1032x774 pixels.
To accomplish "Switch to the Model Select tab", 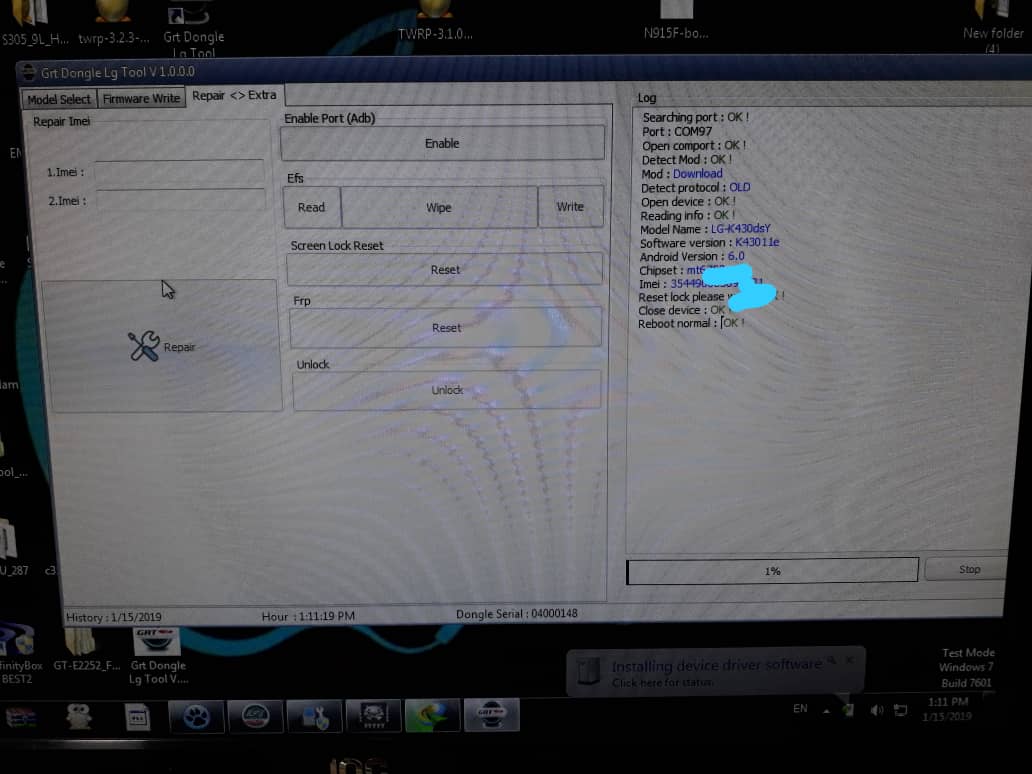I will [x=59, y=99].
